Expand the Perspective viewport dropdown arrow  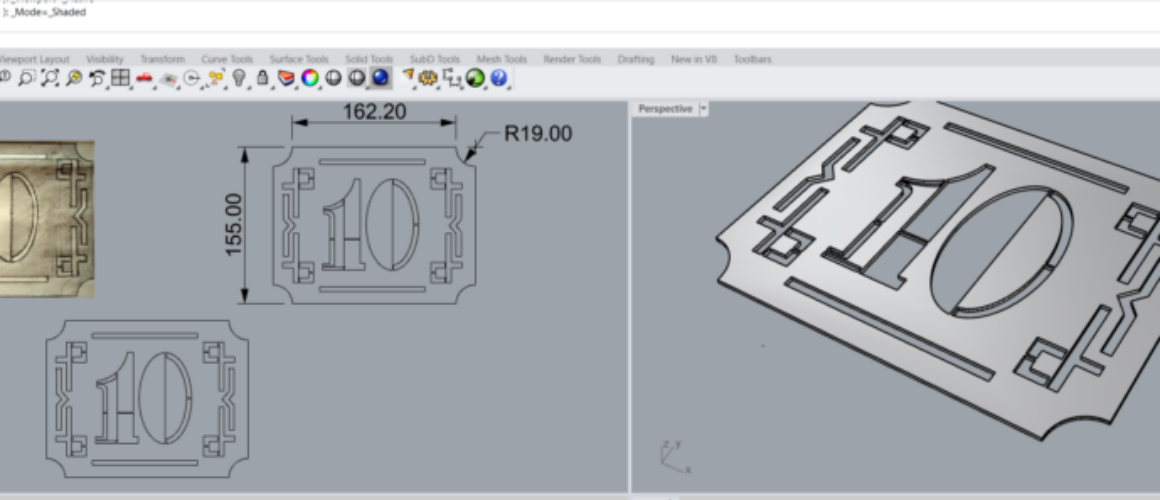pyautogui.click(x=703, y=108)
